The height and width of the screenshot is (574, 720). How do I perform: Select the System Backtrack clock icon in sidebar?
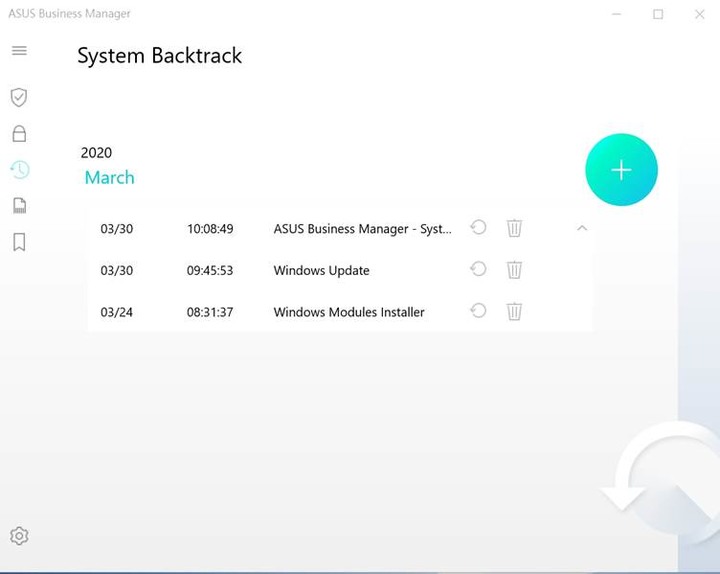point(20,170)
